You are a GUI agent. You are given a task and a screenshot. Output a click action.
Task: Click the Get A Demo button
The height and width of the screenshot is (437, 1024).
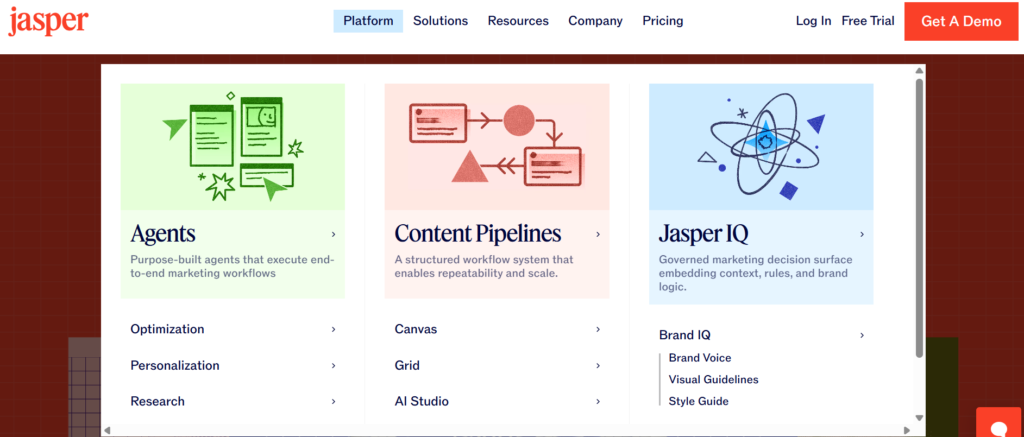click(x=961, y=22)
